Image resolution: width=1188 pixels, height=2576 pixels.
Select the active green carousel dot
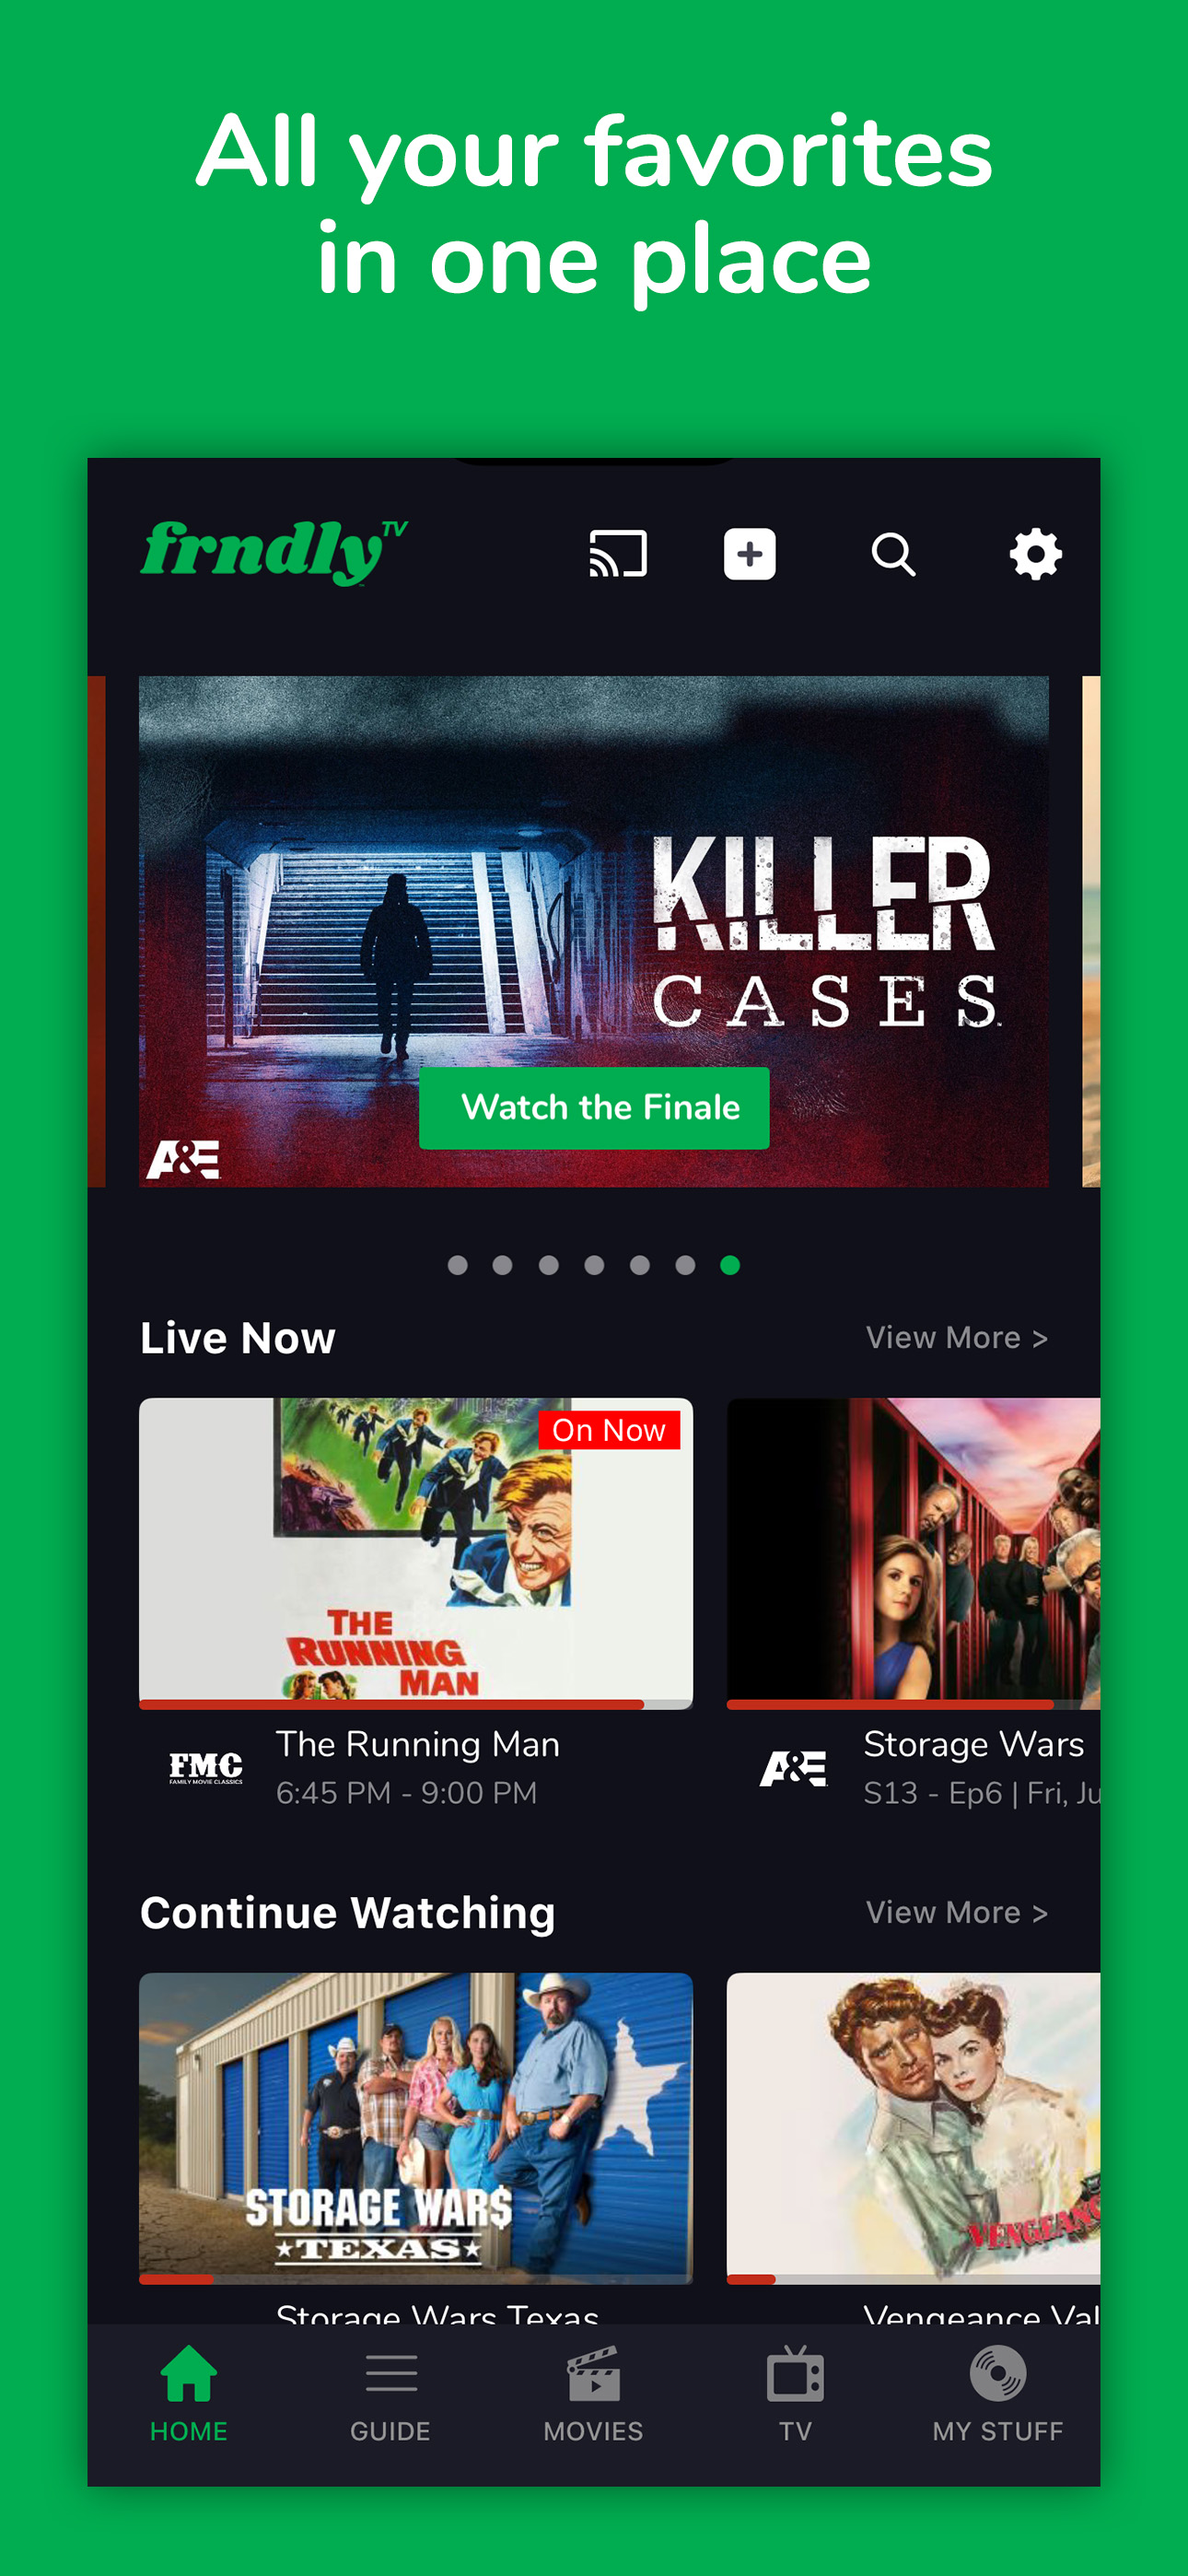point(730,1265)
